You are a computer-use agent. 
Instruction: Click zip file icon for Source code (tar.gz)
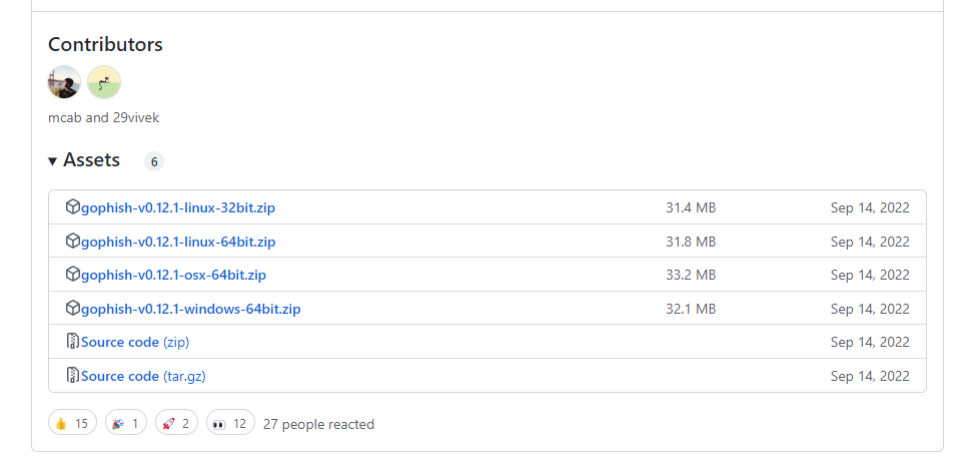pos(73,376)
